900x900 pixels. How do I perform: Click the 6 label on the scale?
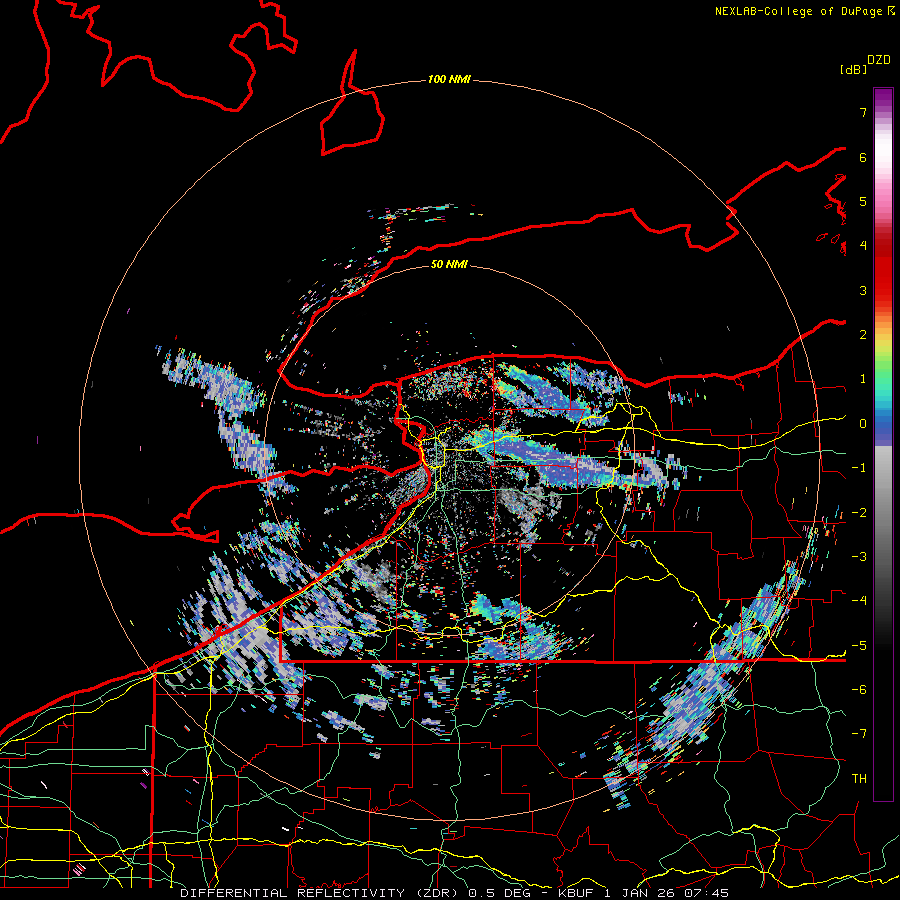click(x=863, y=157)
